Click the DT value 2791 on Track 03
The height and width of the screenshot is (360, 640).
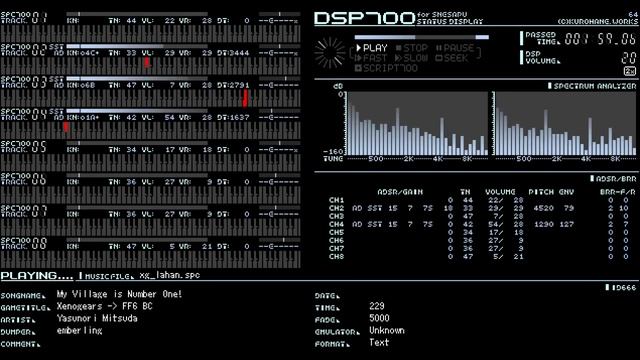point(240,85)
